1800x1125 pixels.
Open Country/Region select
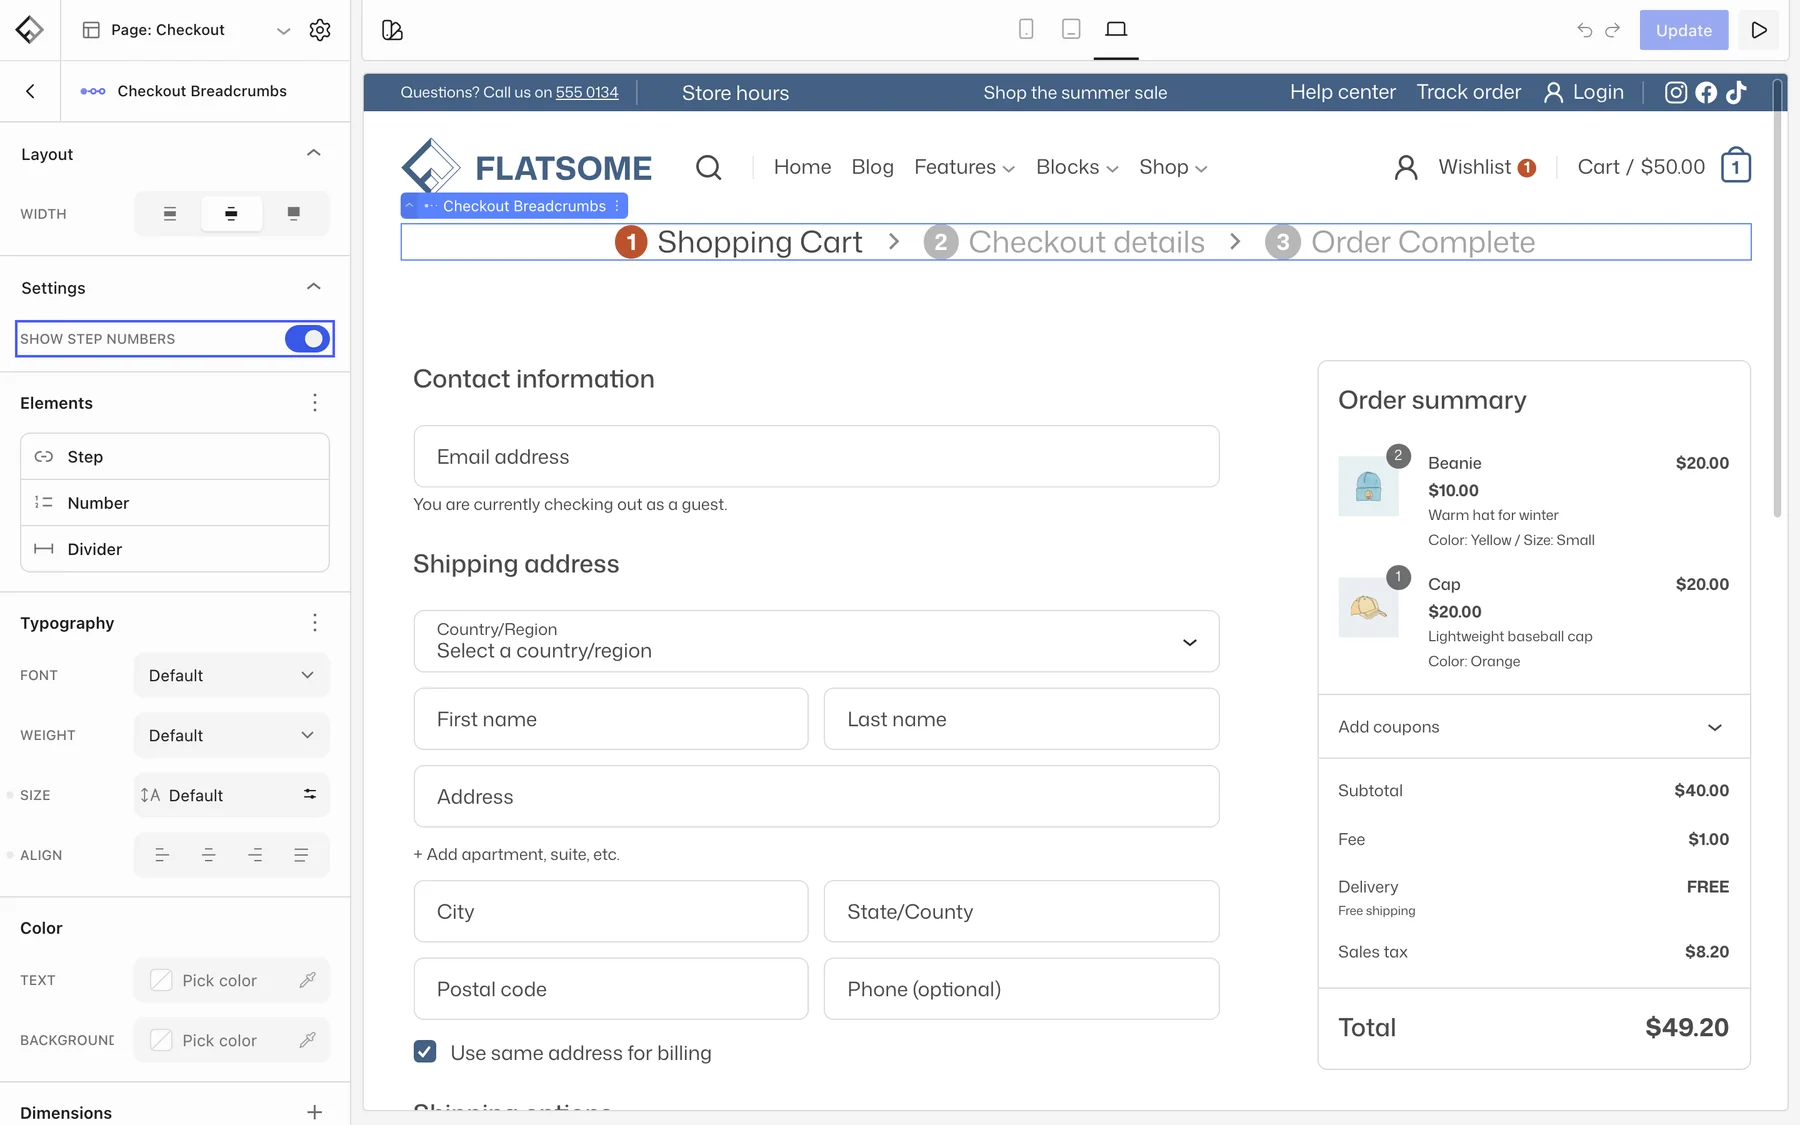[816, 641]
